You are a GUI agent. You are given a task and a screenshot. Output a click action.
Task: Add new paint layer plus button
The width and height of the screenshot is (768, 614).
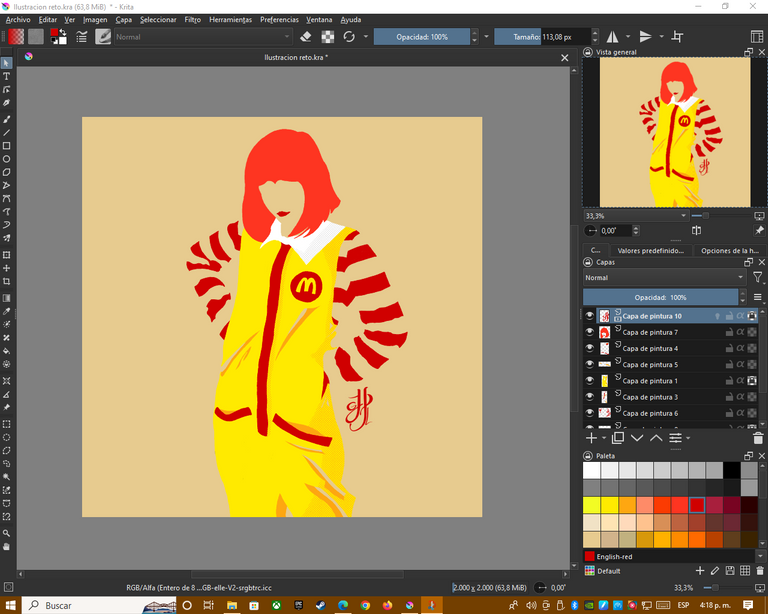point(592,438)
